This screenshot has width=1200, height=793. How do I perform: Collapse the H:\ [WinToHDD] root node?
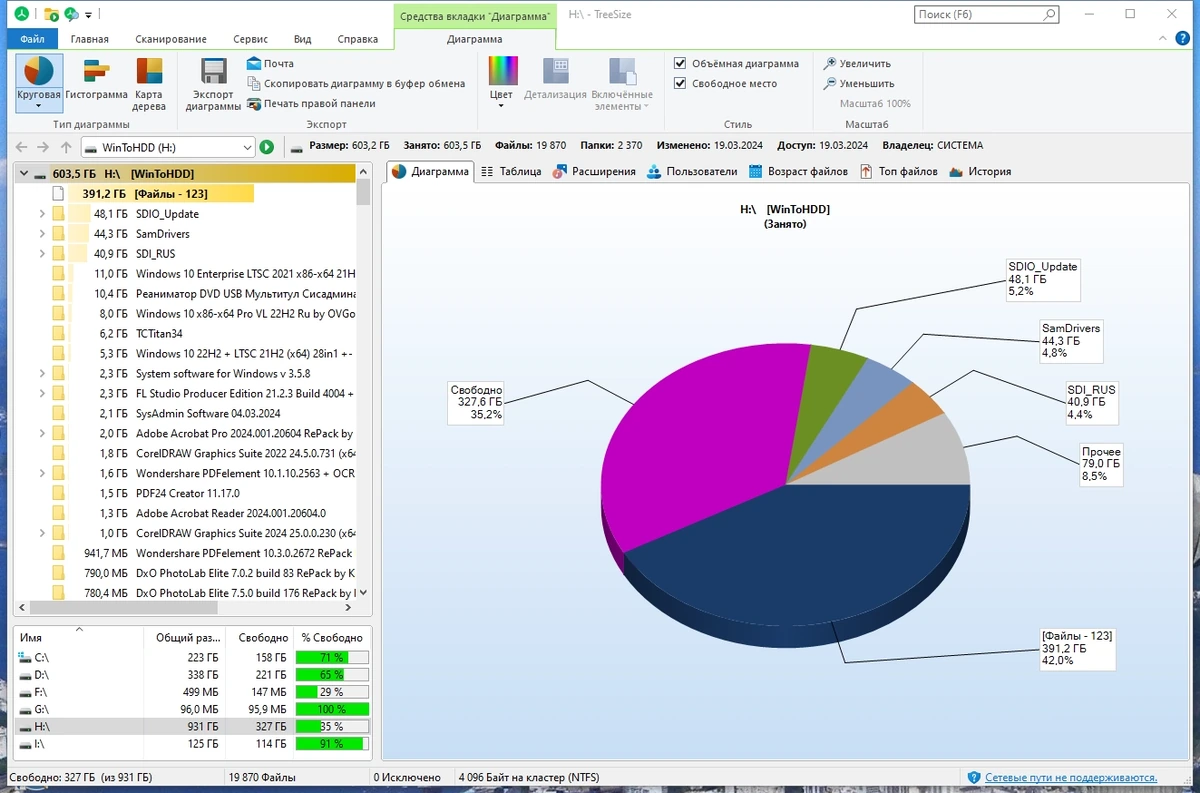[x=22, y=174]
